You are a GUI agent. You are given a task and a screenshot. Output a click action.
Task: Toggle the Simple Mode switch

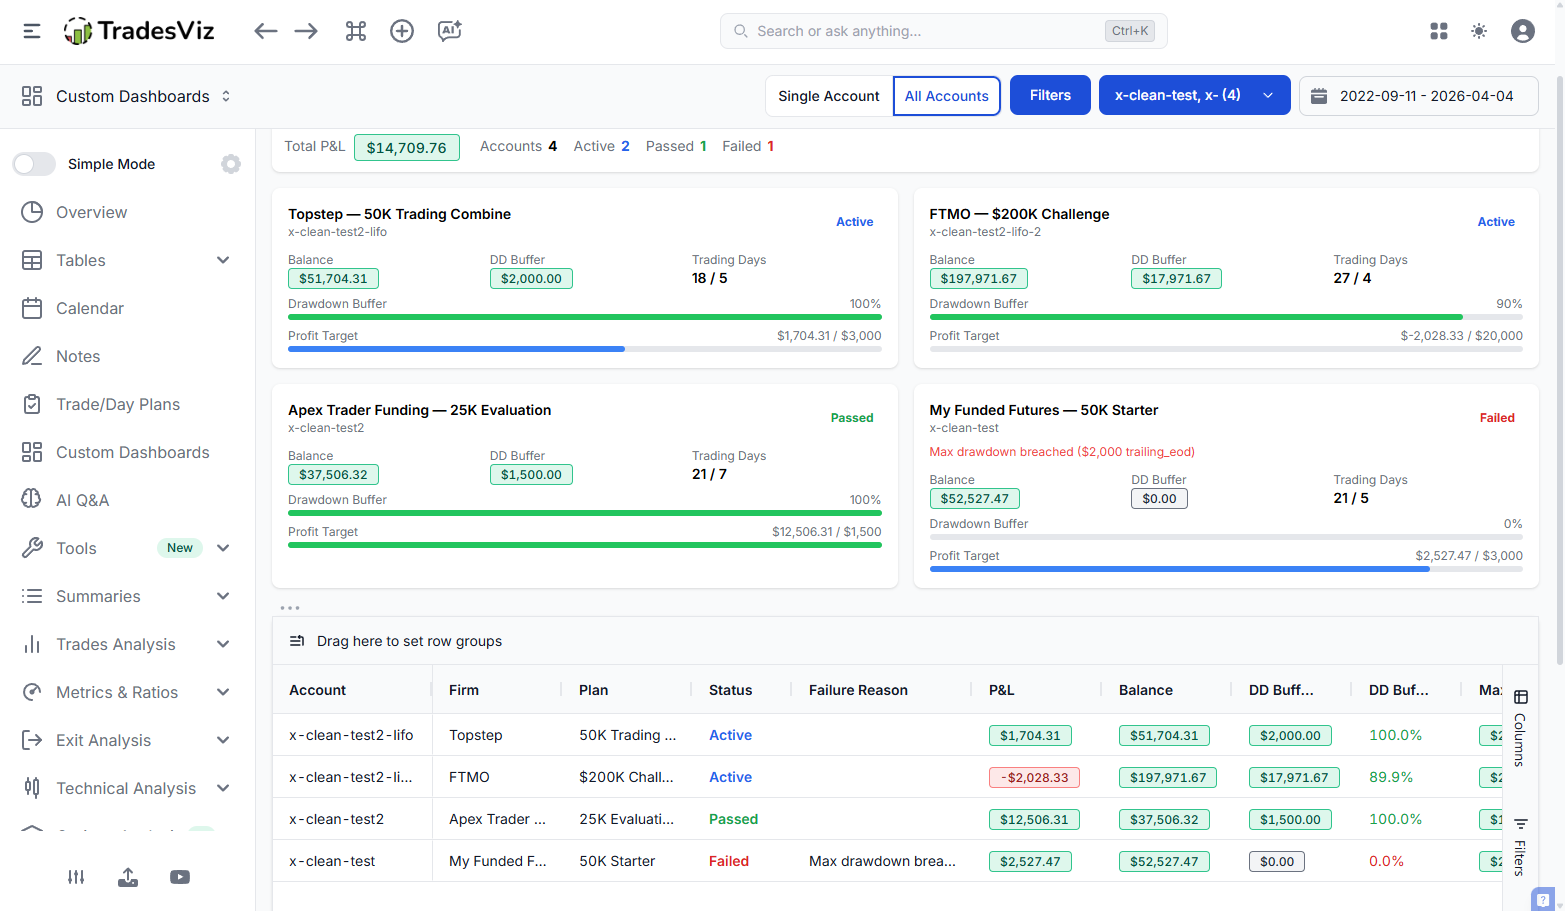[34, 164]
